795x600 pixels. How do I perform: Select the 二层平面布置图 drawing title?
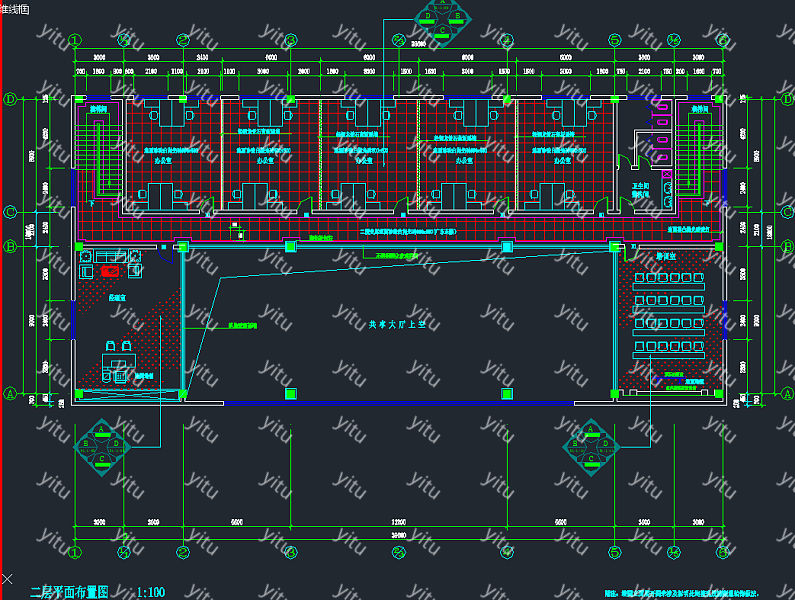click(x=68, y=592)
